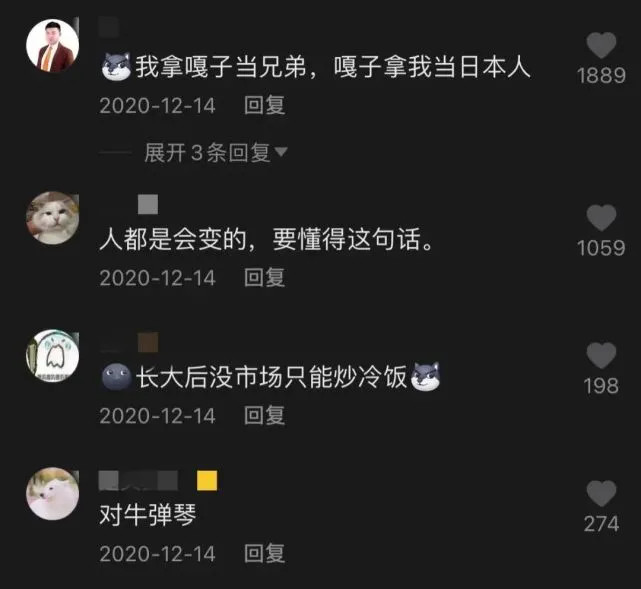Like the comment with 1059 likes

[601, 217]
